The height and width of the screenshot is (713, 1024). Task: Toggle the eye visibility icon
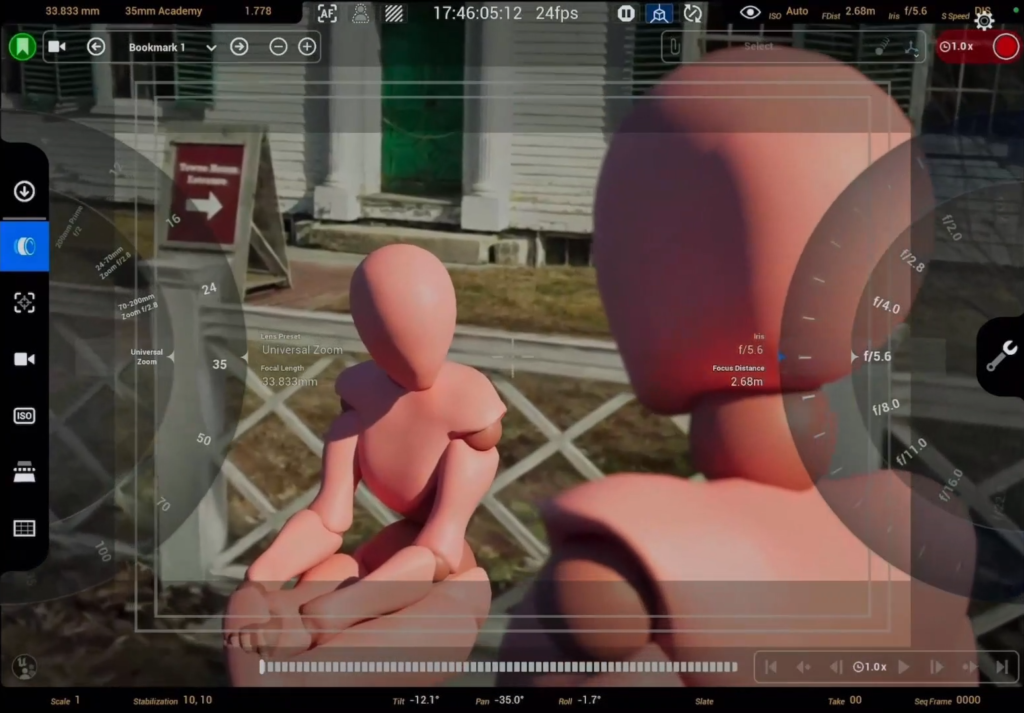click(750, 13)
